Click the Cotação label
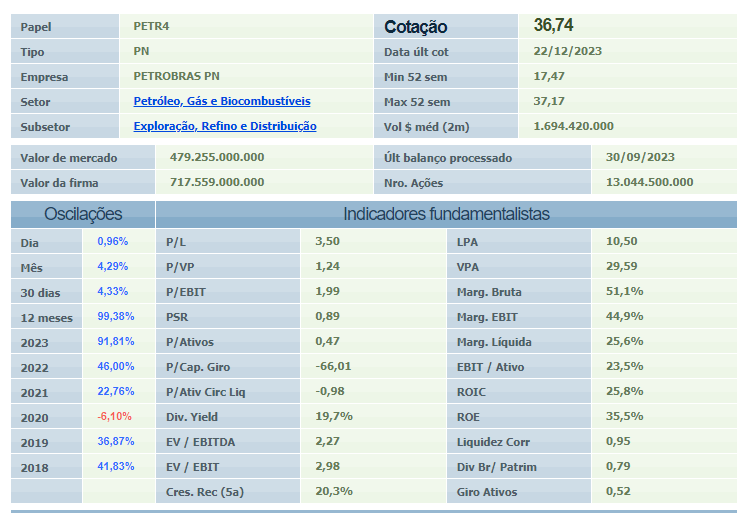The height and width of the screenshot is (513, 745). [415, 27]
